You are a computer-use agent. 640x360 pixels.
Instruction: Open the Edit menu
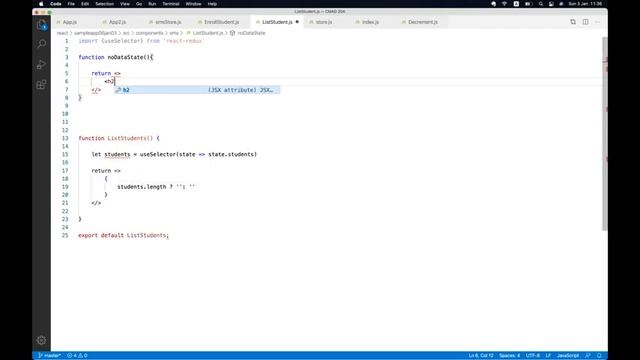pyautogui.click(x=85, y=4)
